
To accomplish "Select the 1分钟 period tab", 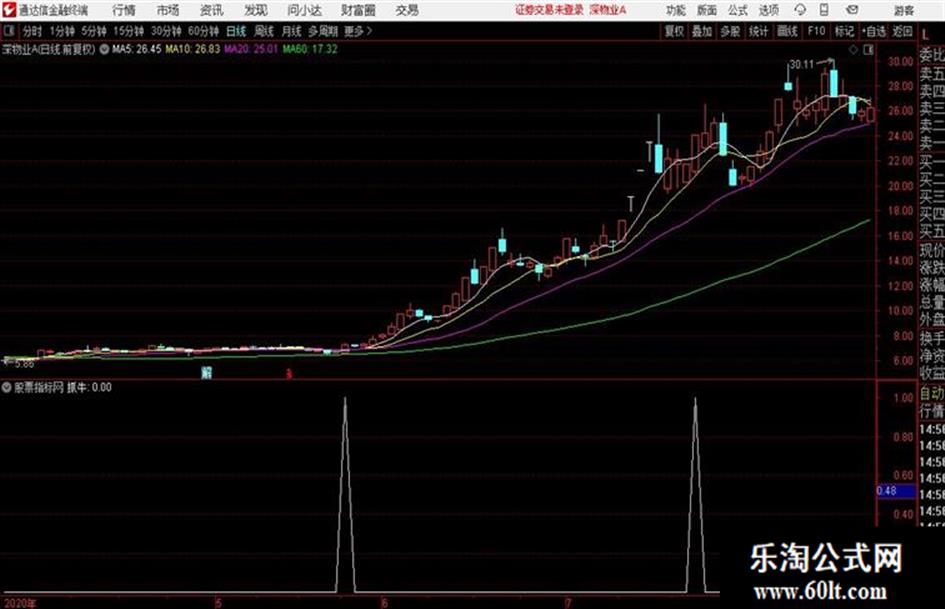I will coord(62,31).
